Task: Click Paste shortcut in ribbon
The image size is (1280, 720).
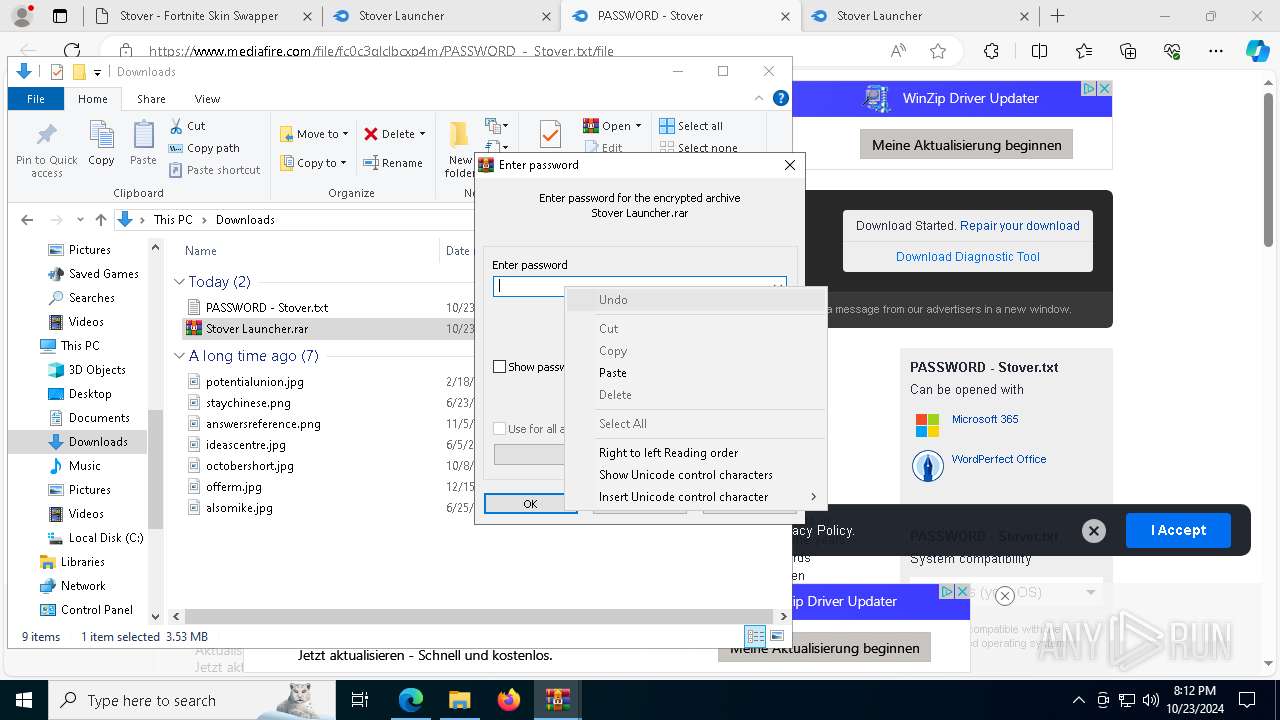Action: [x=214, y=170]
